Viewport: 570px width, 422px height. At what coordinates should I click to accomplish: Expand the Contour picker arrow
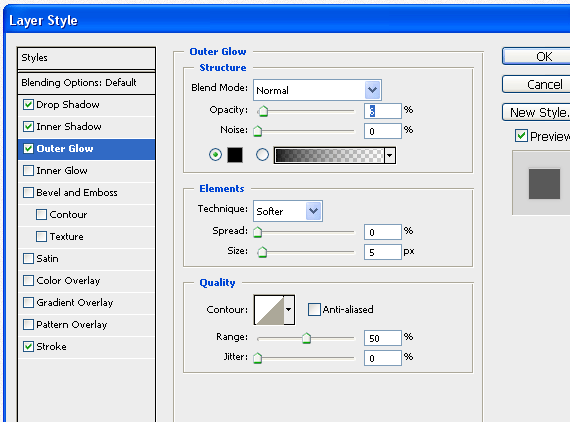click(289, 310)
